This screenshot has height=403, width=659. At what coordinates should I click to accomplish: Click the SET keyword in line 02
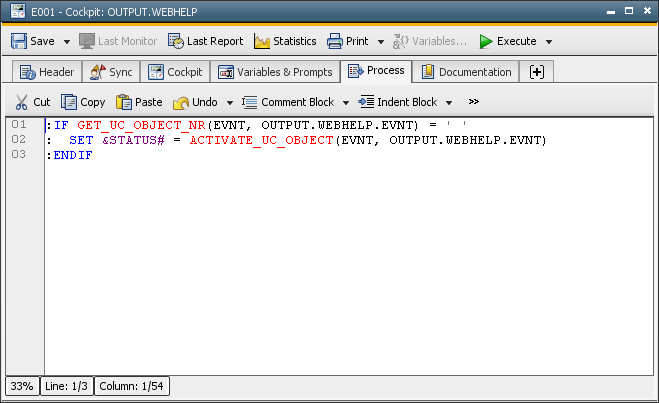pos(81,140)
